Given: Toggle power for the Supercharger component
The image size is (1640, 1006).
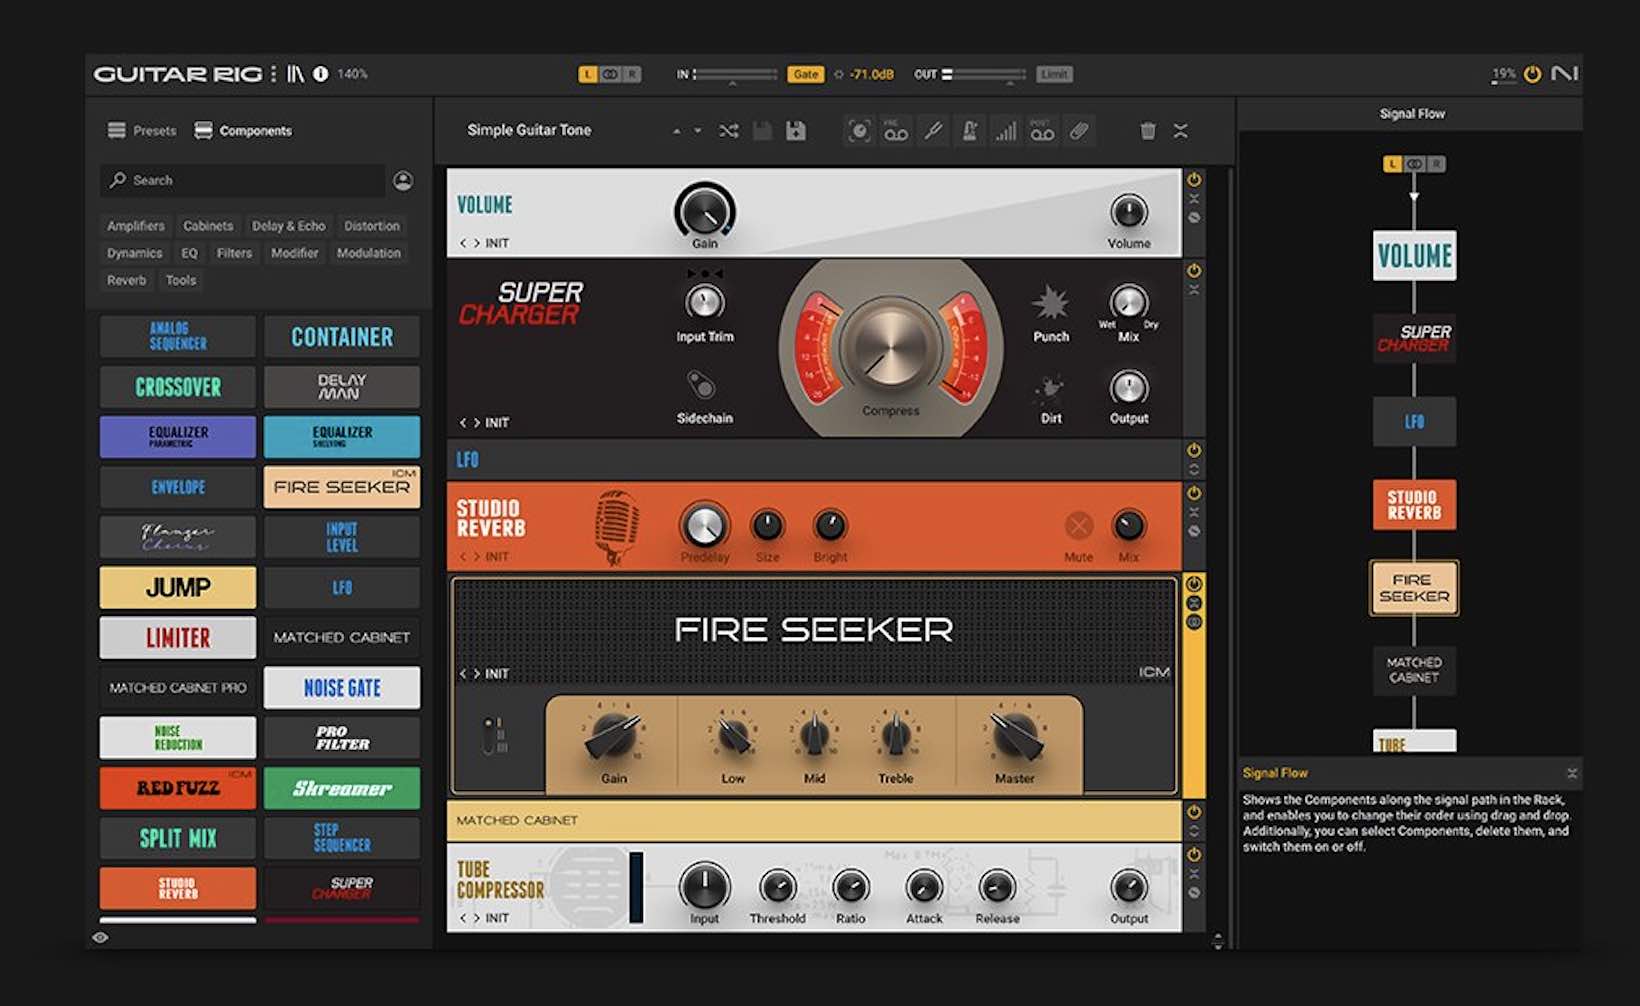Looking at the screenshot, I should (x=1194, y=271).
